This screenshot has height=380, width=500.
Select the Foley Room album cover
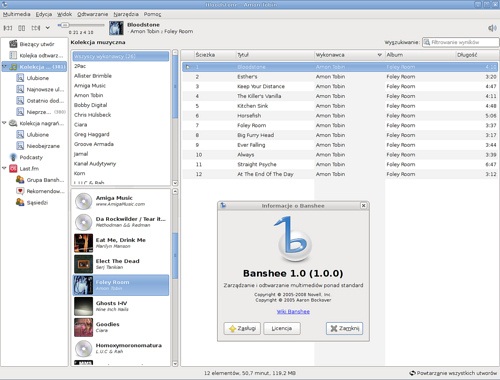(x=83, y=285)
